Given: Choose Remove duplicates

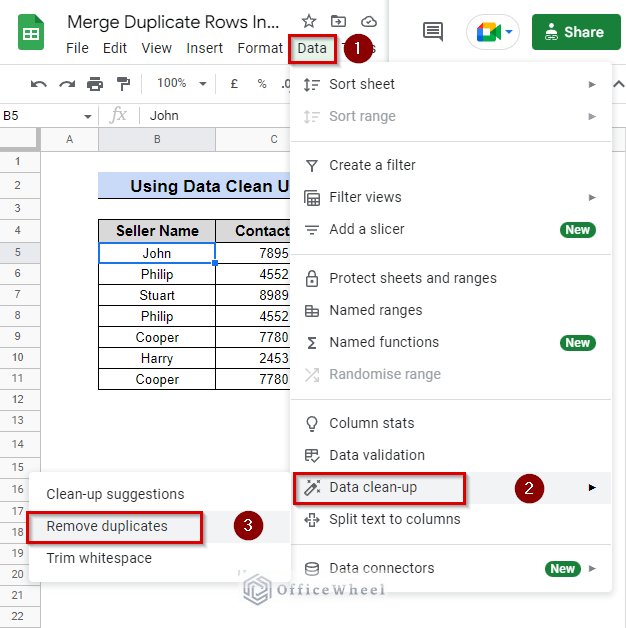Looking at the screenshot, I should [x=159, y=526].
